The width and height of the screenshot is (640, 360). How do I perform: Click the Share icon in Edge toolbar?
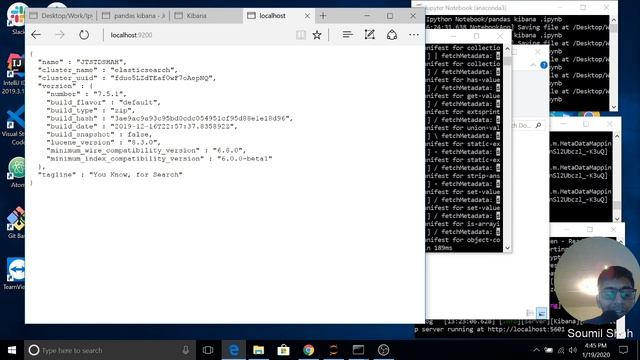392,35
